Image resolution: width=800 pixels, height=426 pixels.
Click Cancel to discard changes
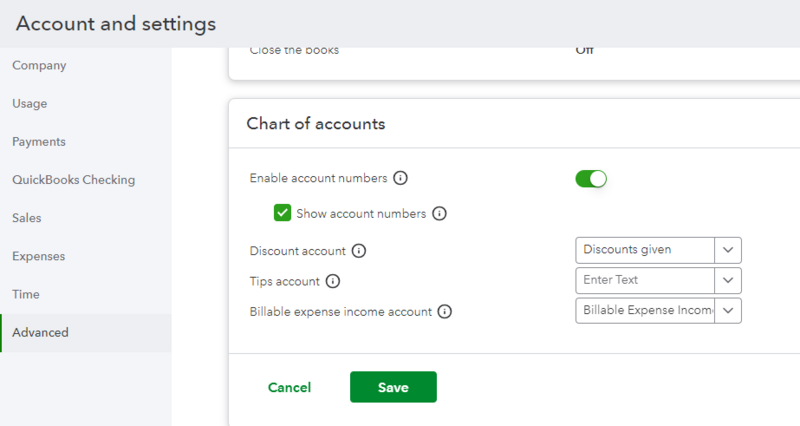coord(289,387)
